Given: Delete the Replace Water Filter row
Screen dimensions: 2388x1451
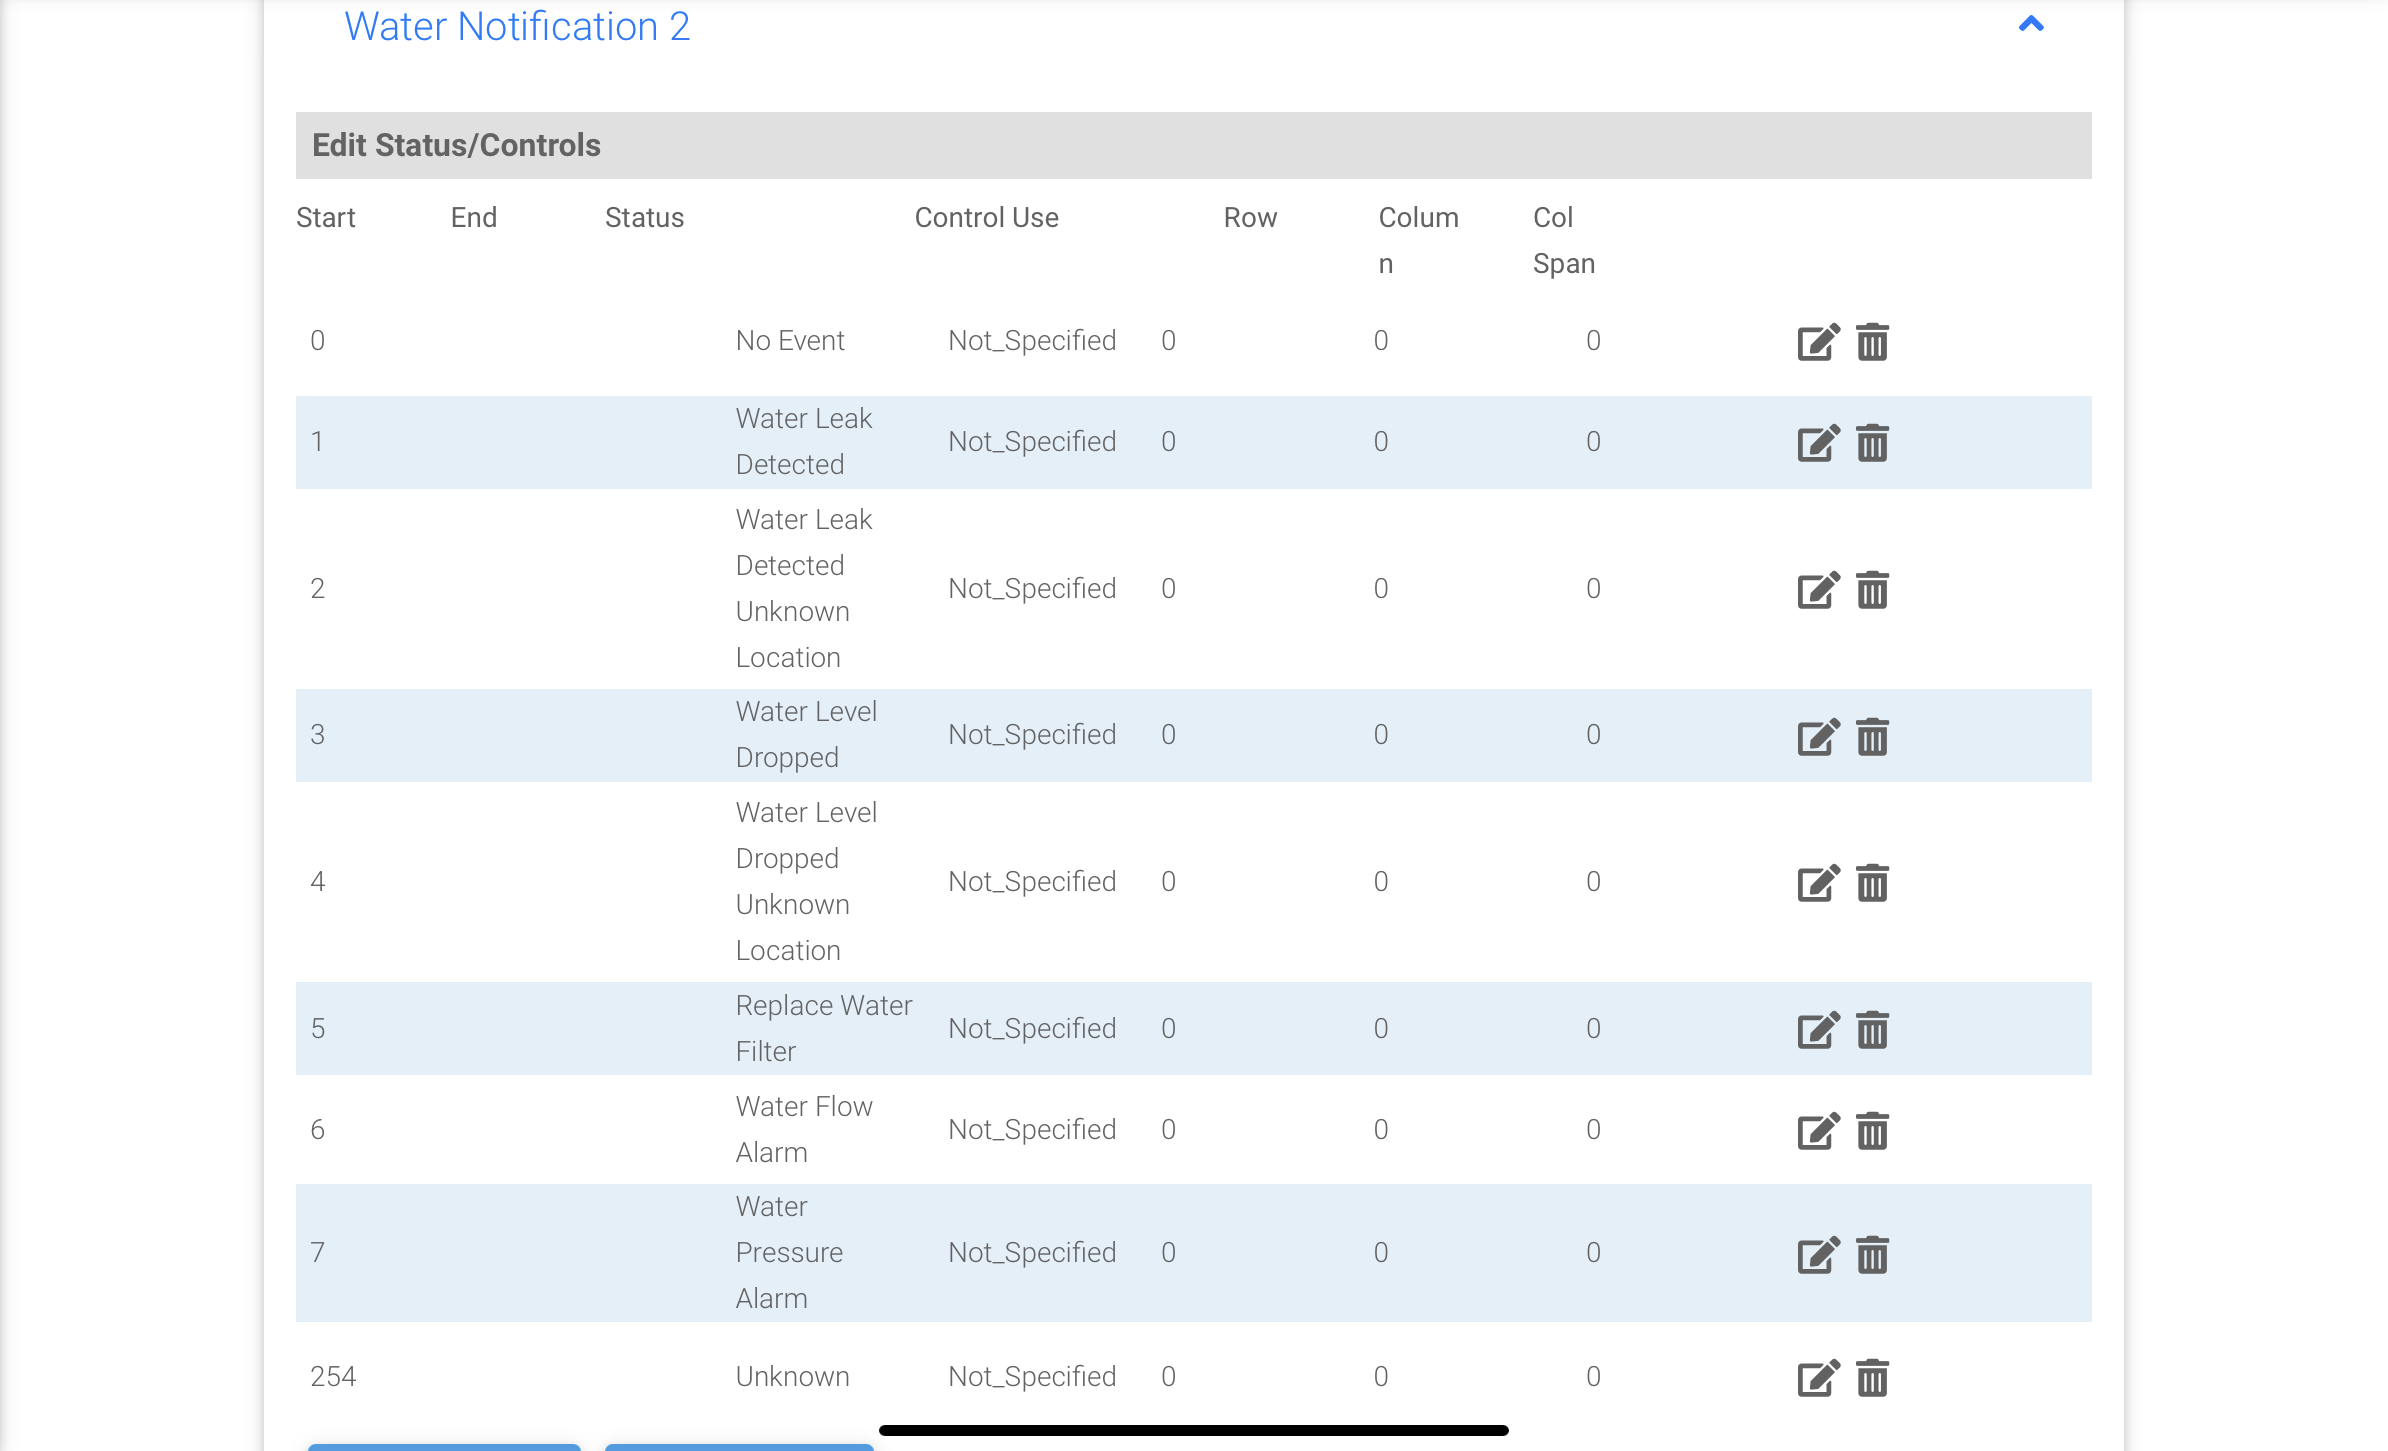Looking at the screenshot, I should click(x=1872, y=1030).
